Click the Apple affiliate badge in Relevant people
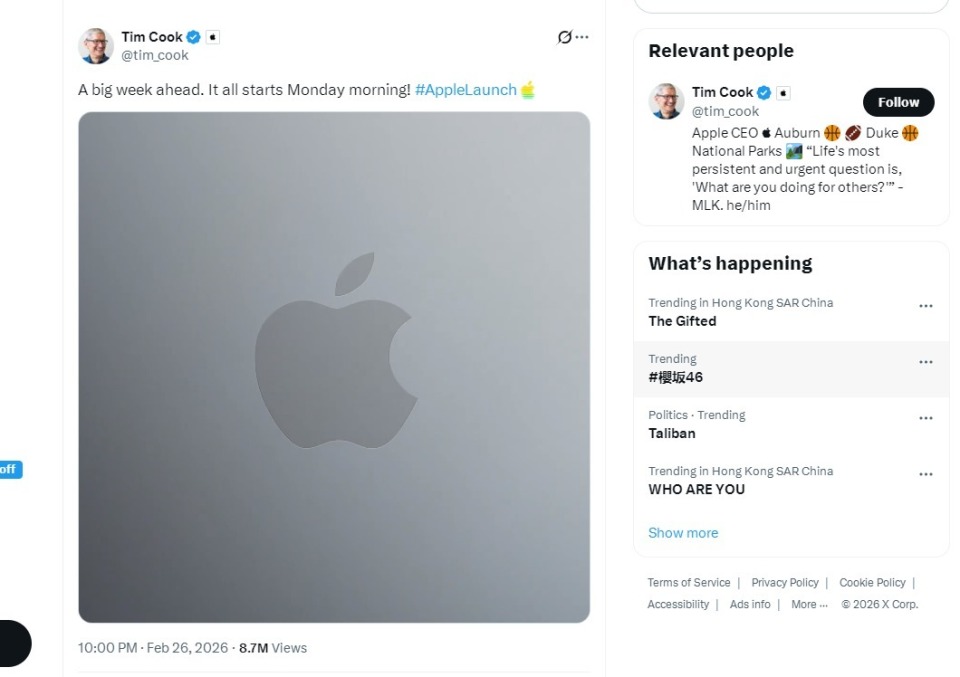The height and width of the screenshot is (677, 960). (783, 93)
